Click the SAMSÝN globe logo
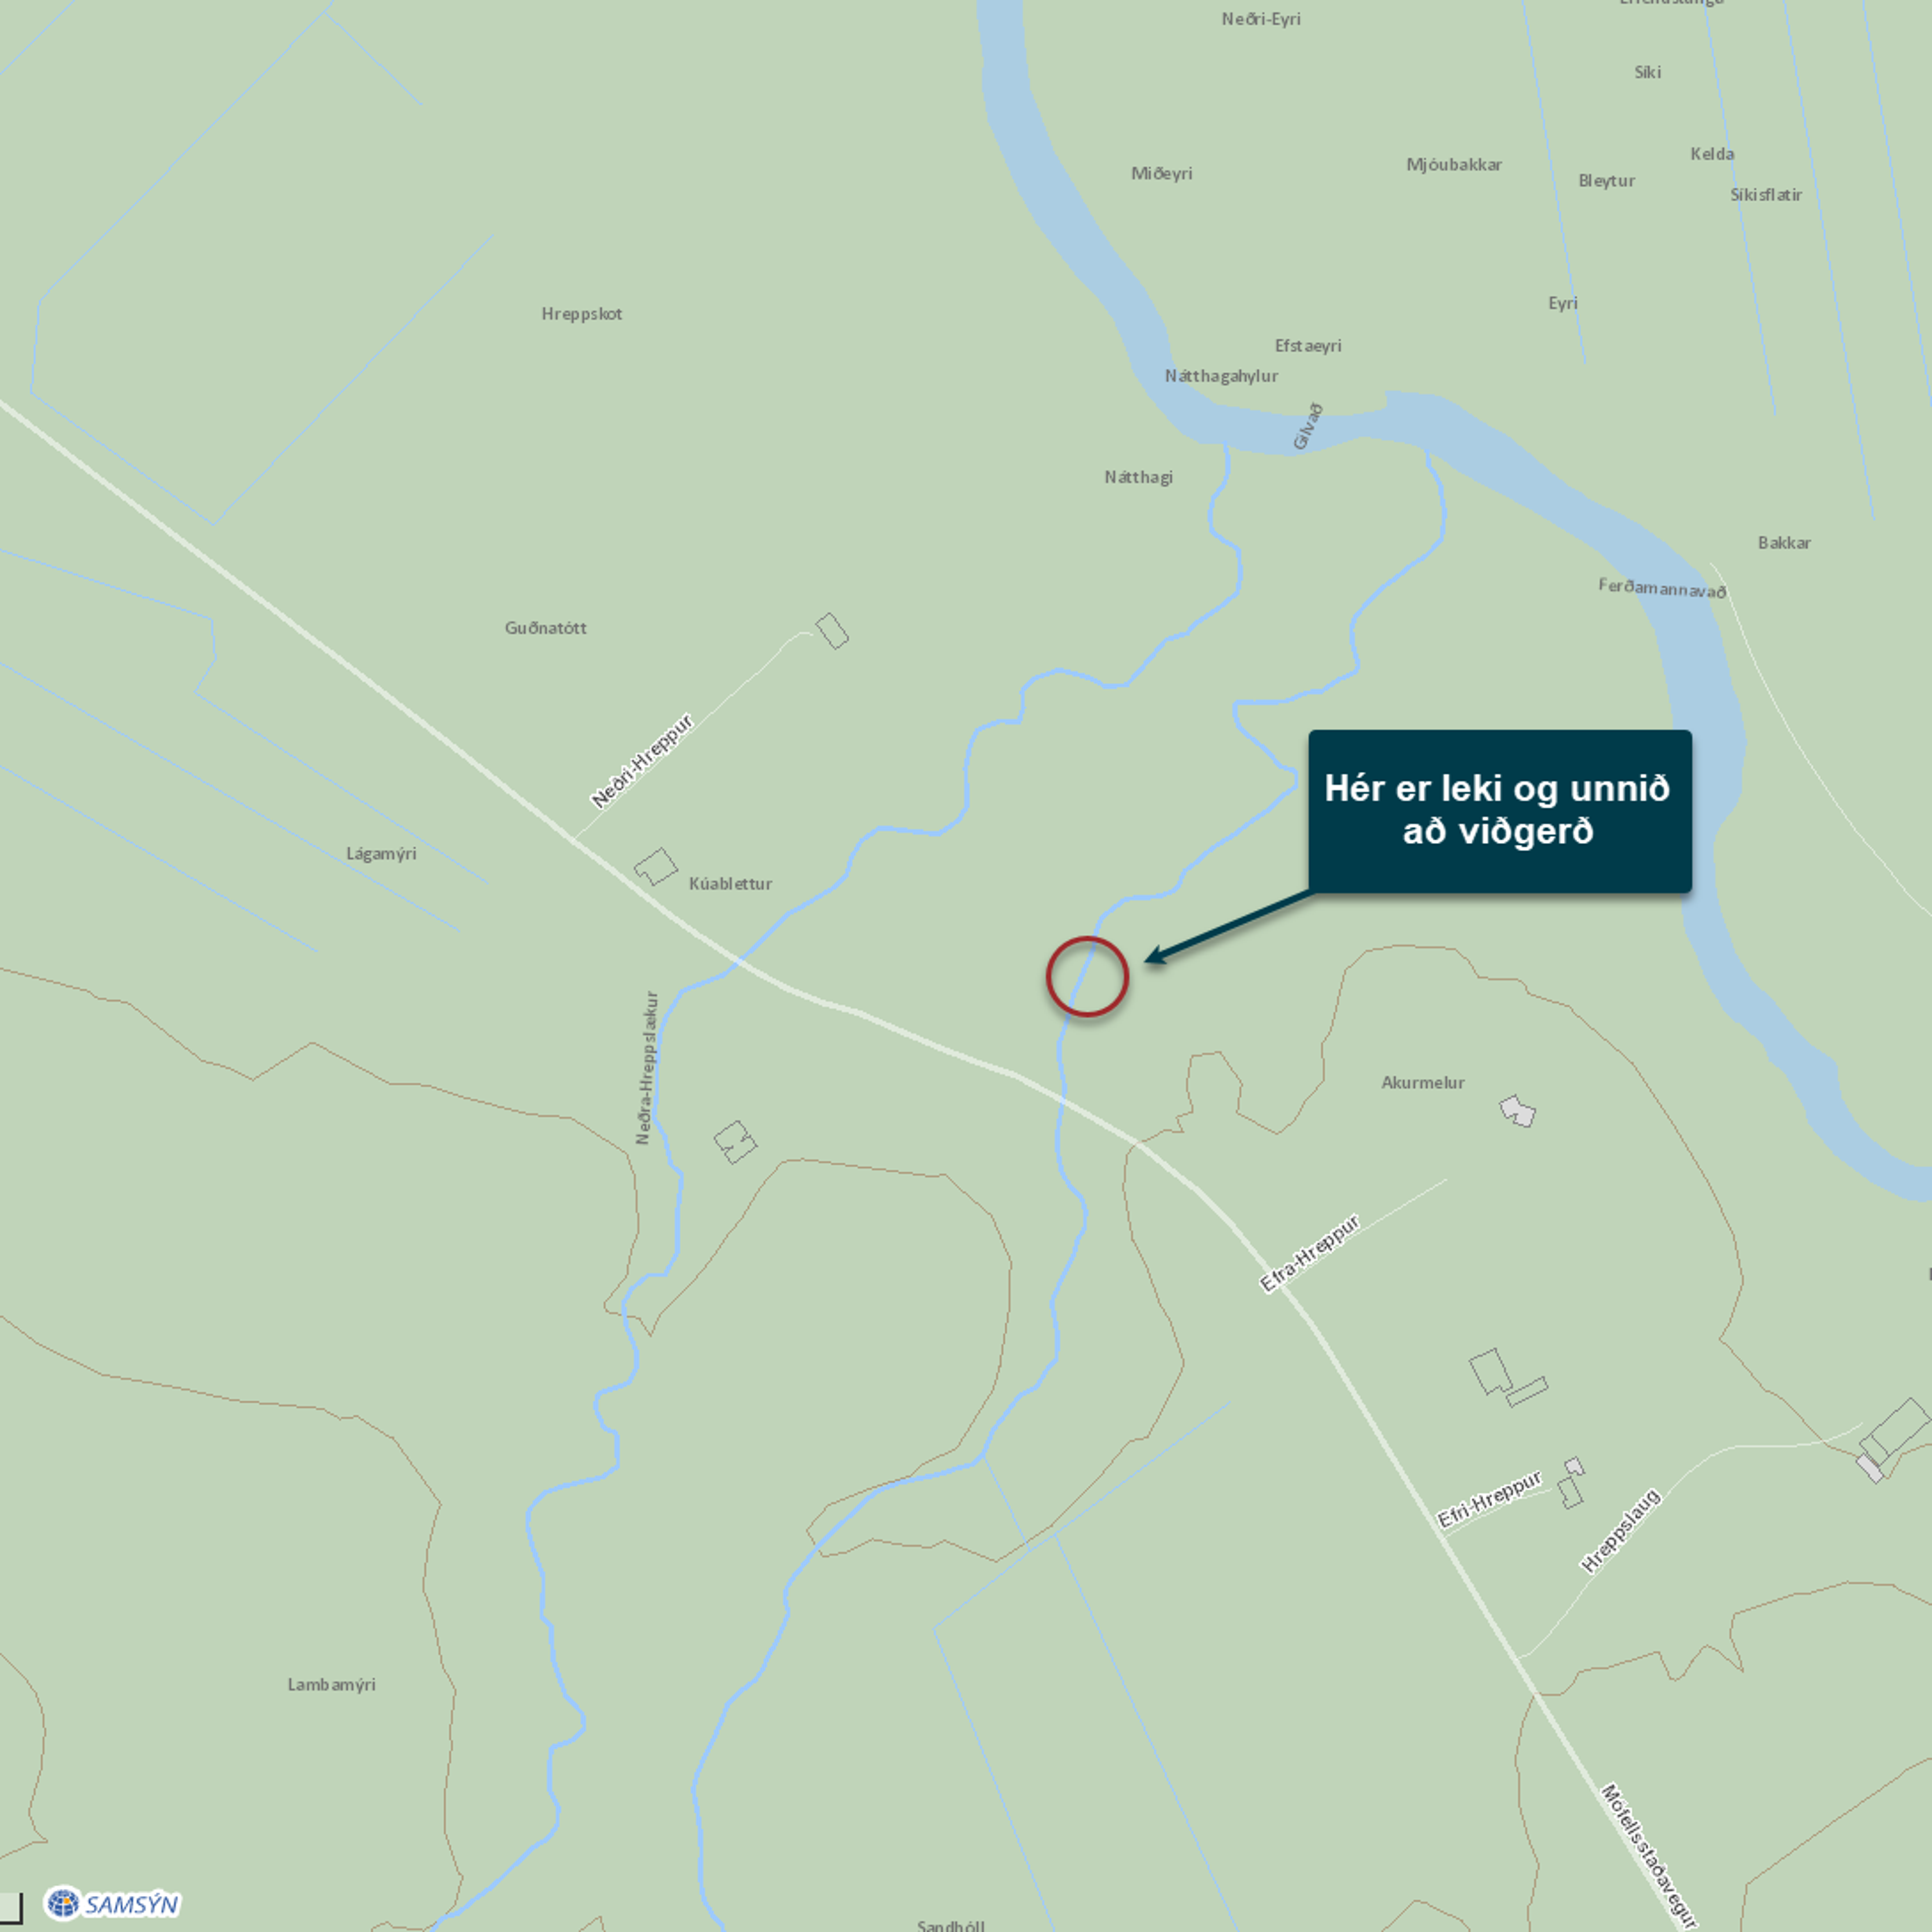The height and width of the screenshot is (1932, 1932). 63,1903
